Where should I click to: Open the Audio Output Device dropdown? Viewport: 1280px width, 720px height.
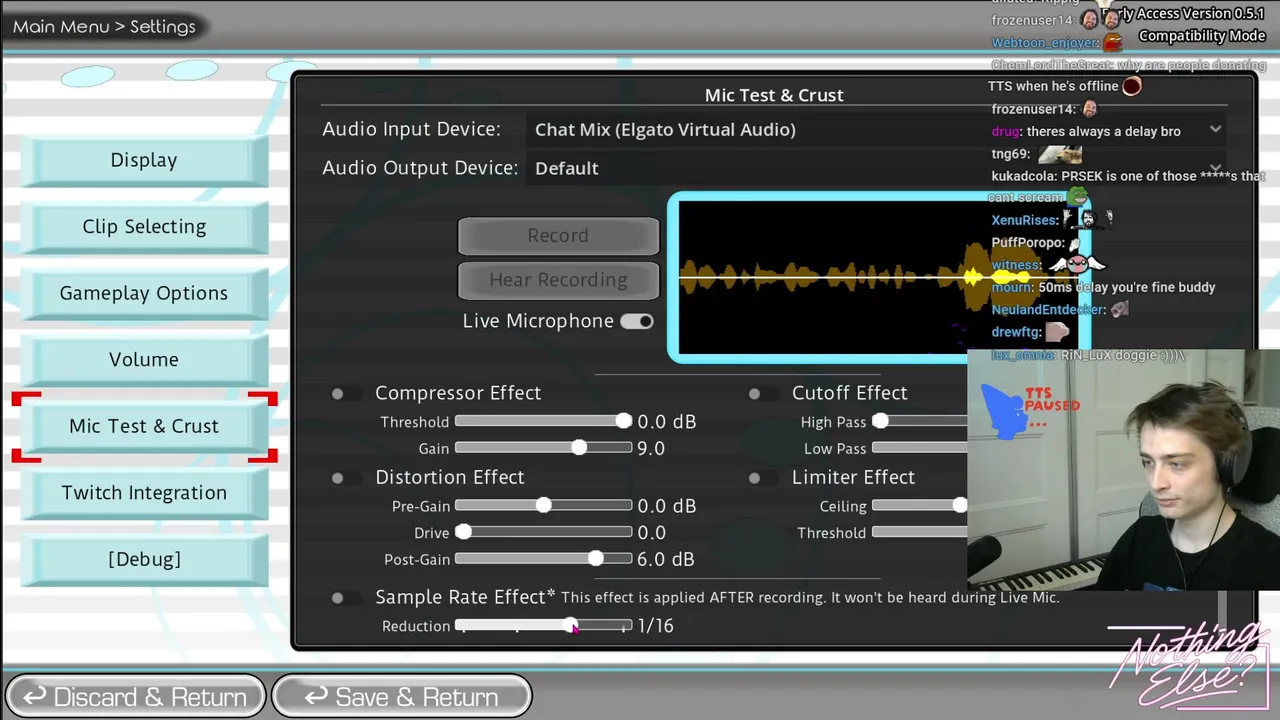[878, 168]
